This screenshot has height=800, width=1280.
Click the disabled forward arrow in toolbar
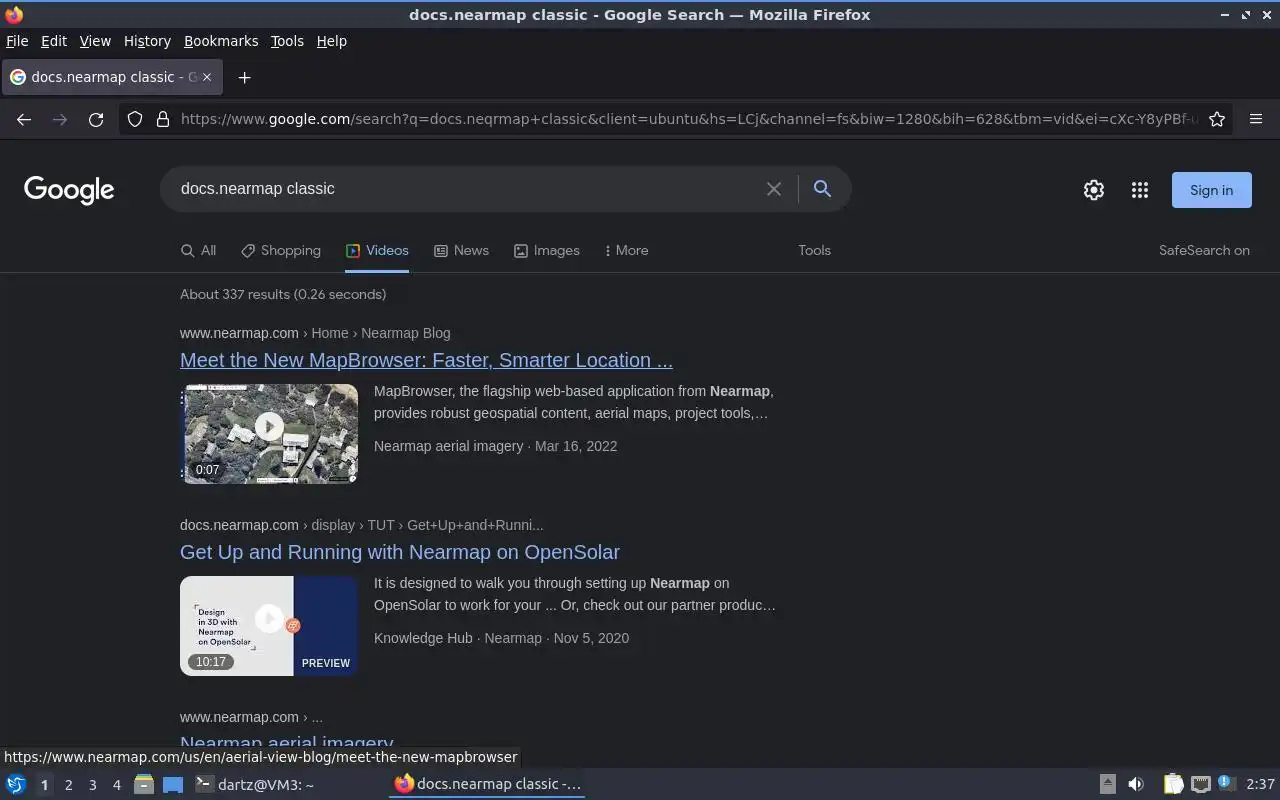pyautogui.click(x=60, y=119)
